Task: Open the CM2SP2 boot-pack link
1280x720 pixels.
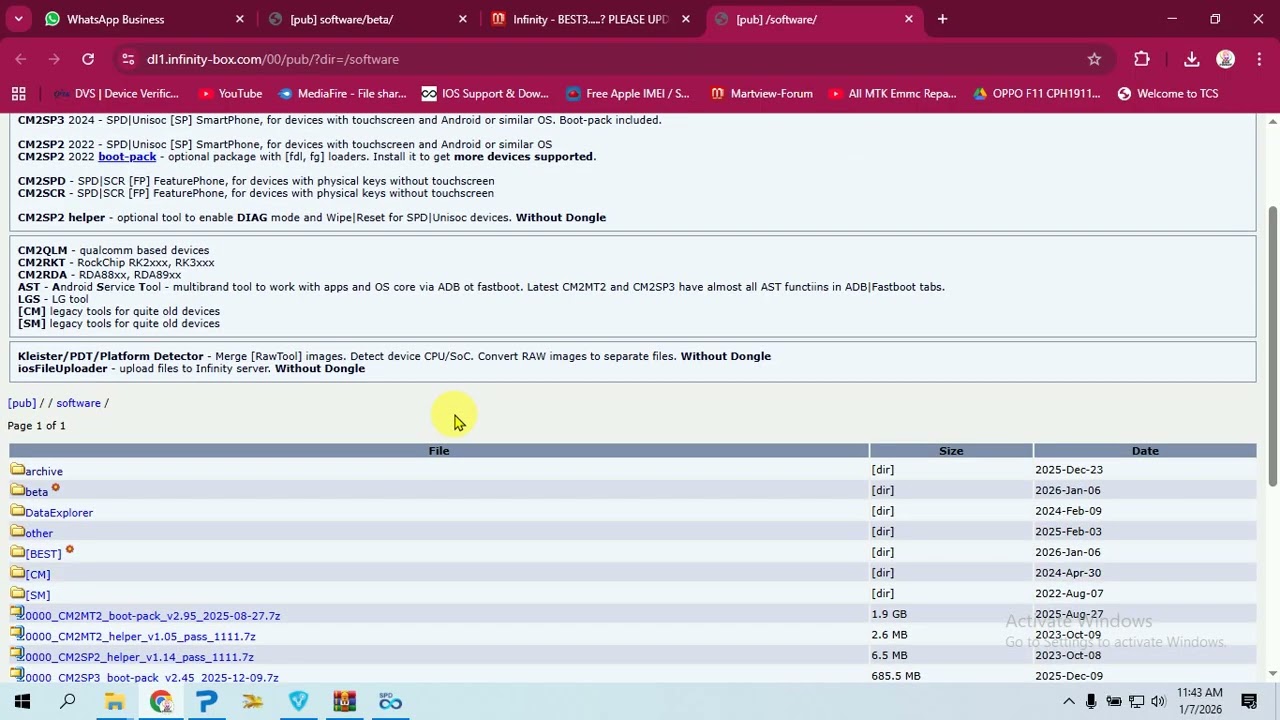Action: coord(127,157)
